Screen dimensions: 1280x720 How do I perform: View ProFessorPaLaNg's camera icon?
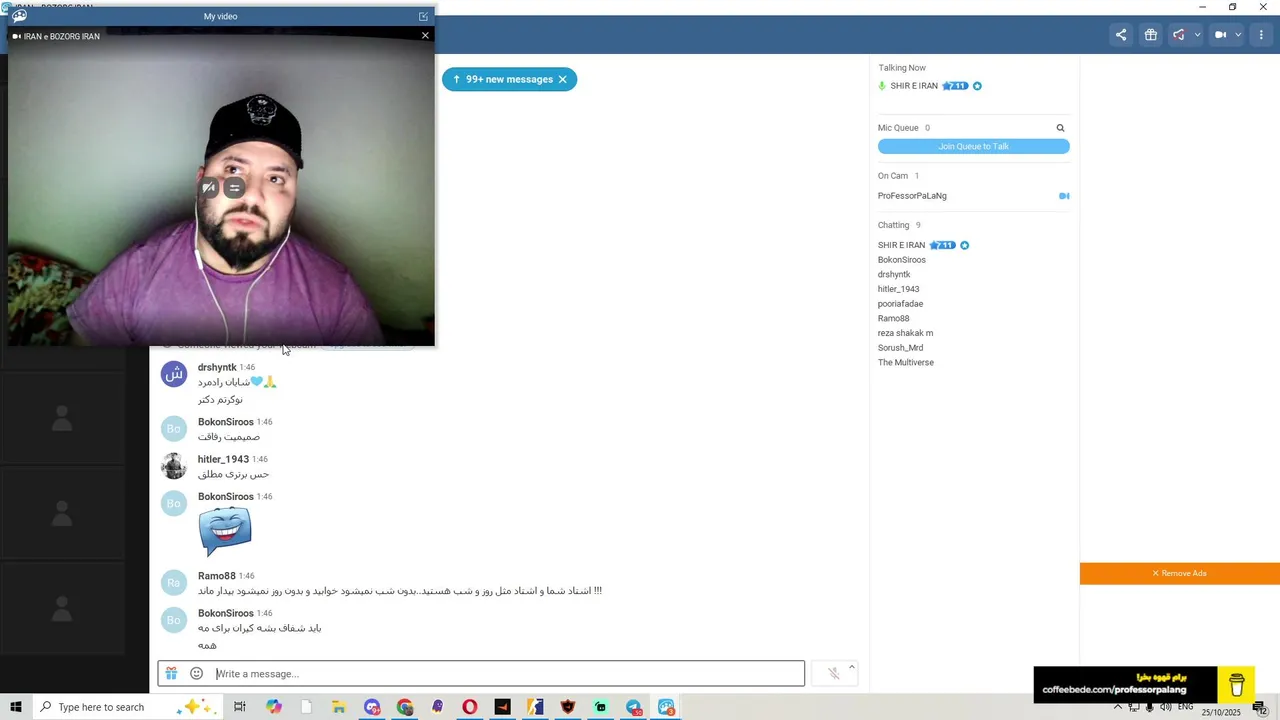pyautogui.click(x=1064, y=196)
